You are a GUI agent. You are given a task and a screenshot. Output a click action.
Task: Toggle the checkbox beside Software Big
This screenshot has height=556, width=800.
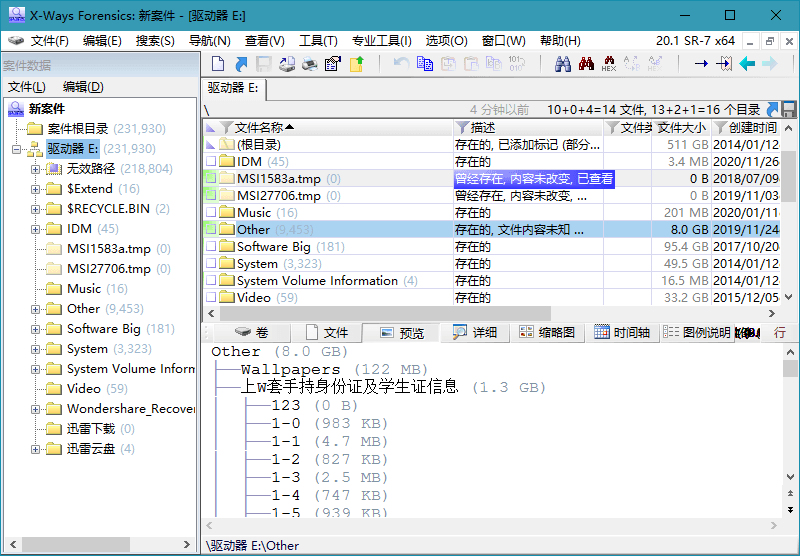[x=211, y=247]
